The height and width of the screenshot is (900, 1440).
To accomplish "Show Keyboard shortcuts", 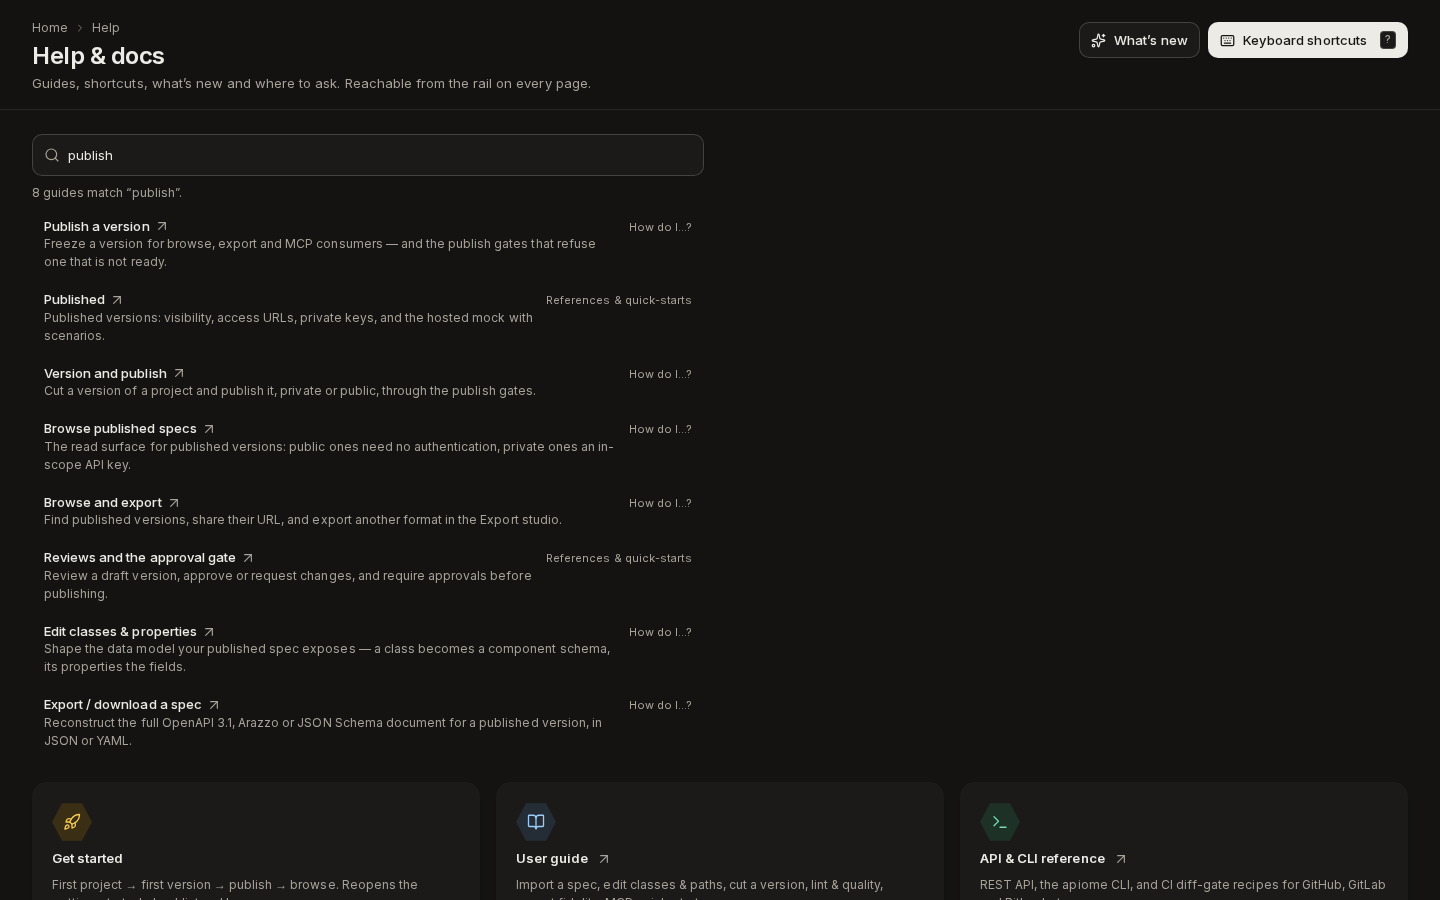I will [1308, 40].
